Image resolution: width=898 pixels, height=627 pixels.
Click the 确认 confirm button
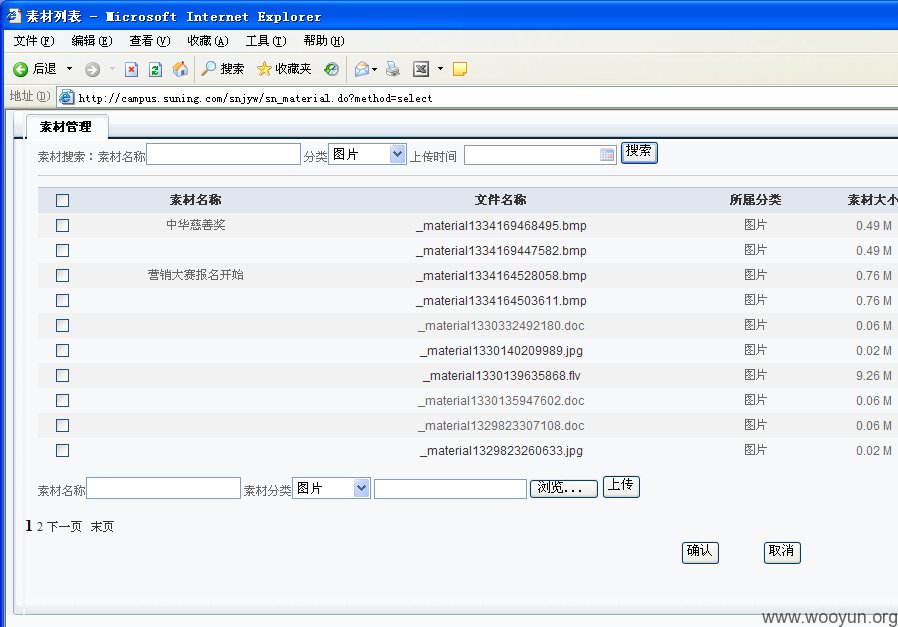[x=700, y=553]
